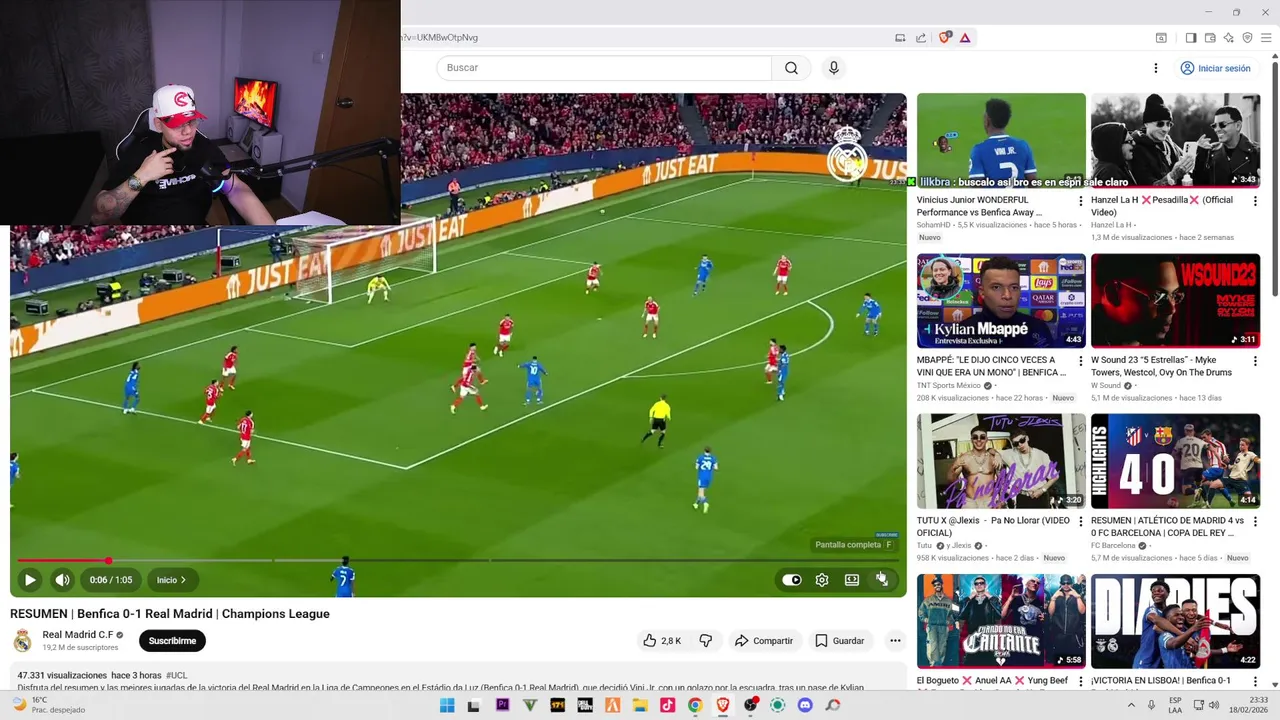The height and width of the screenshot is (720, 1280).
Task: Open weather widget 16°C despejado
Action: [x=48, y=705]
